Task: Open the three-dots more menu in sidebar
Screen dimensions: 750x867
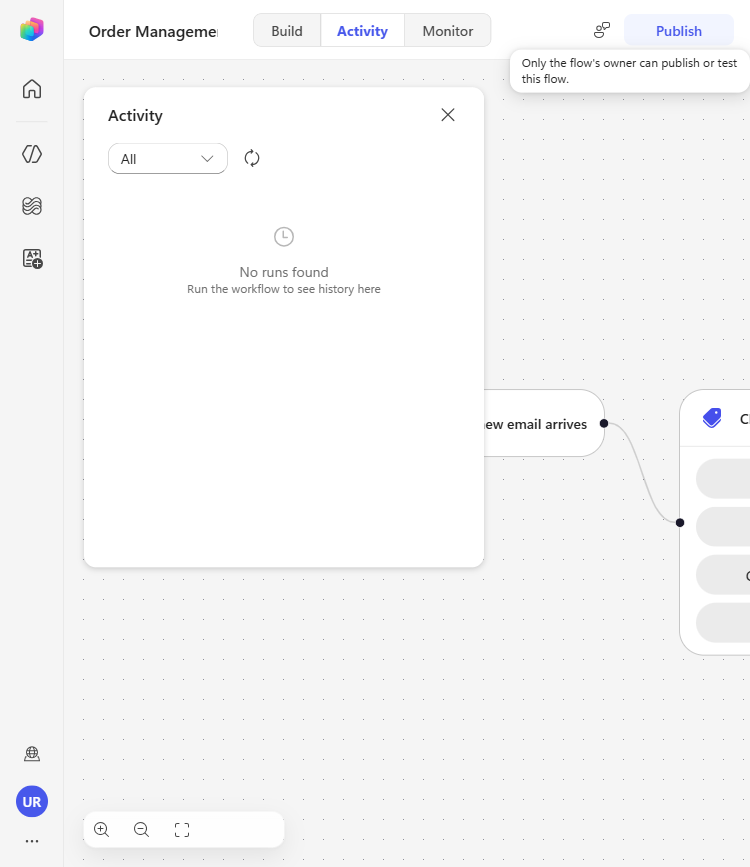Action: pos(32,841)
